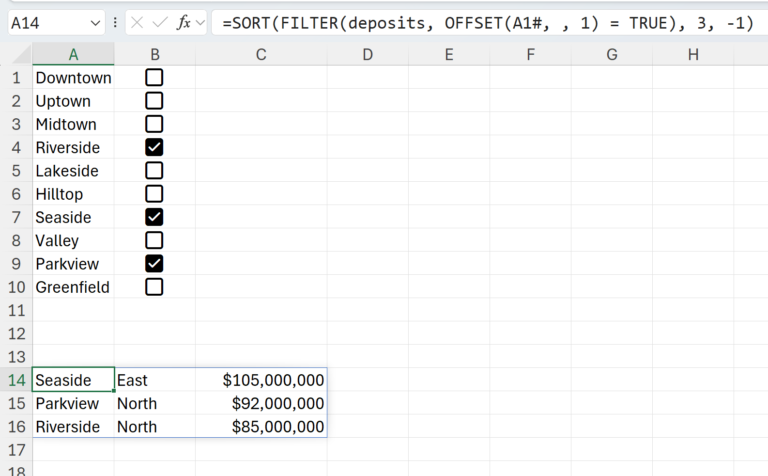Viewport: 768px width, 476px height.
Task: Enable the Greenfield checkbox
Action: point(154,287)
